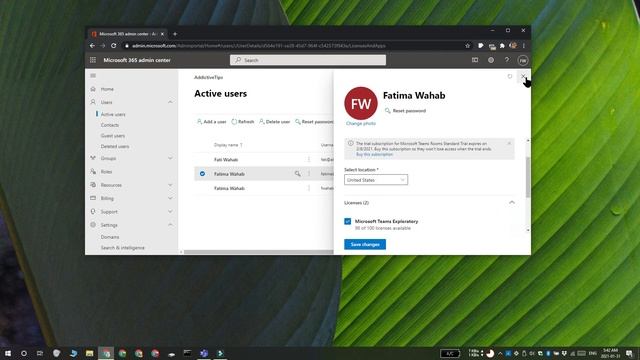Go back in the browser
The image size is (640, 360).
[x=93, y=46]
